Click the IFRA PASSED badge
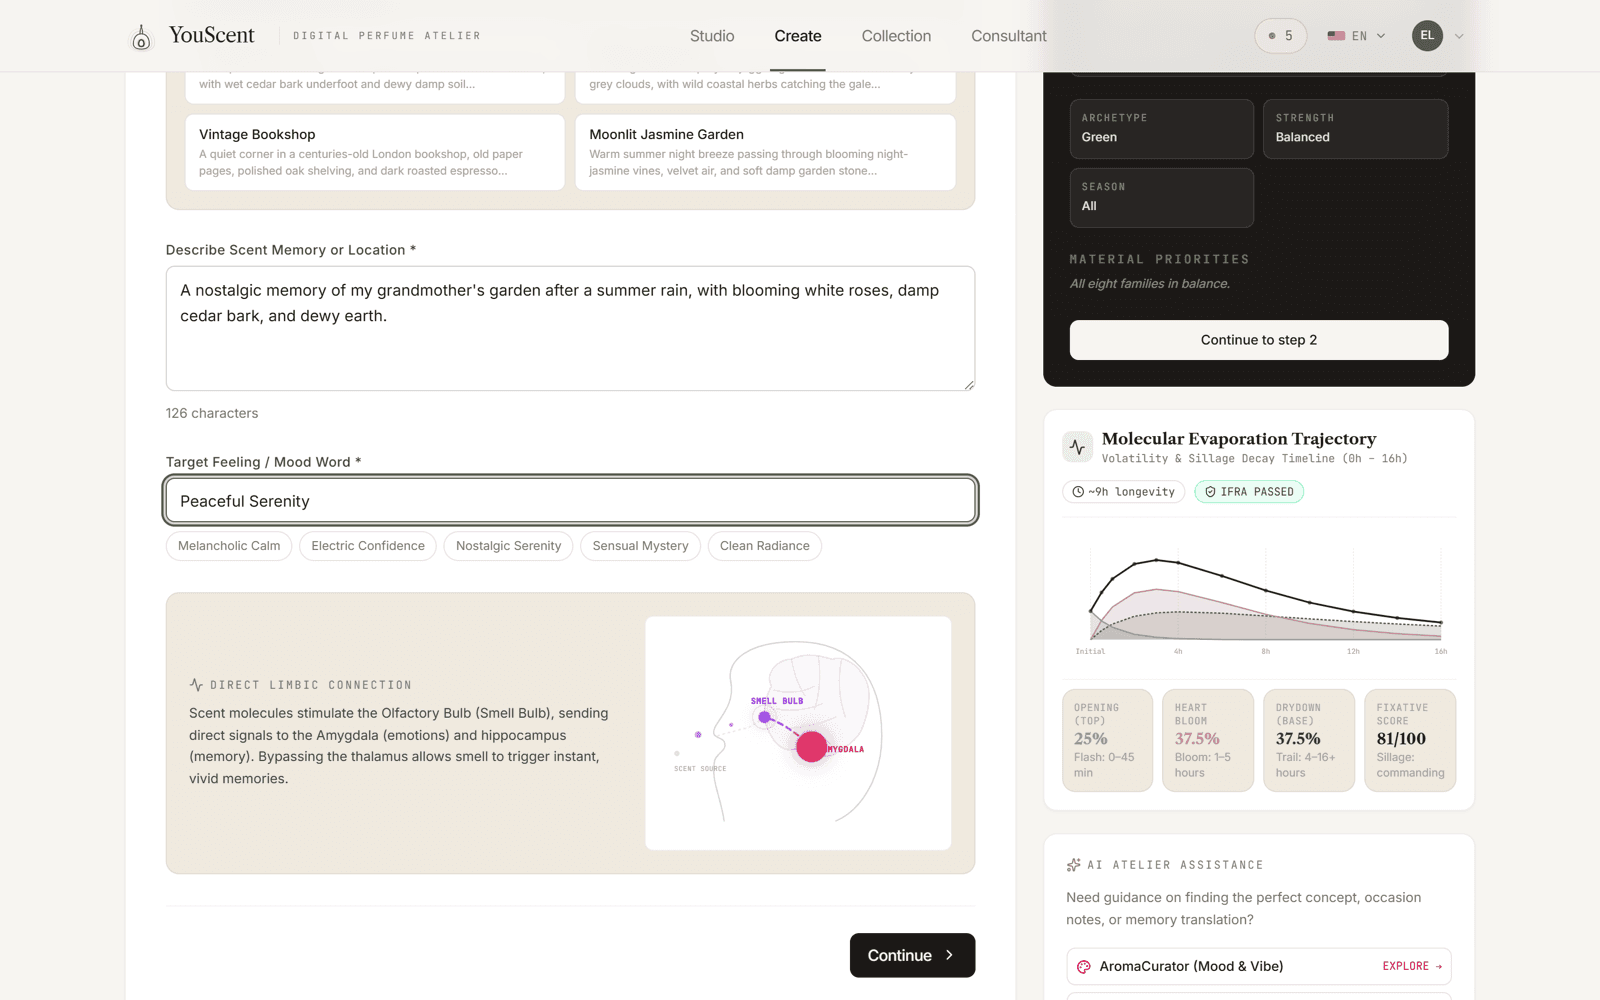Viewport: 1600px width, 1000px height. click(1249, 492)
